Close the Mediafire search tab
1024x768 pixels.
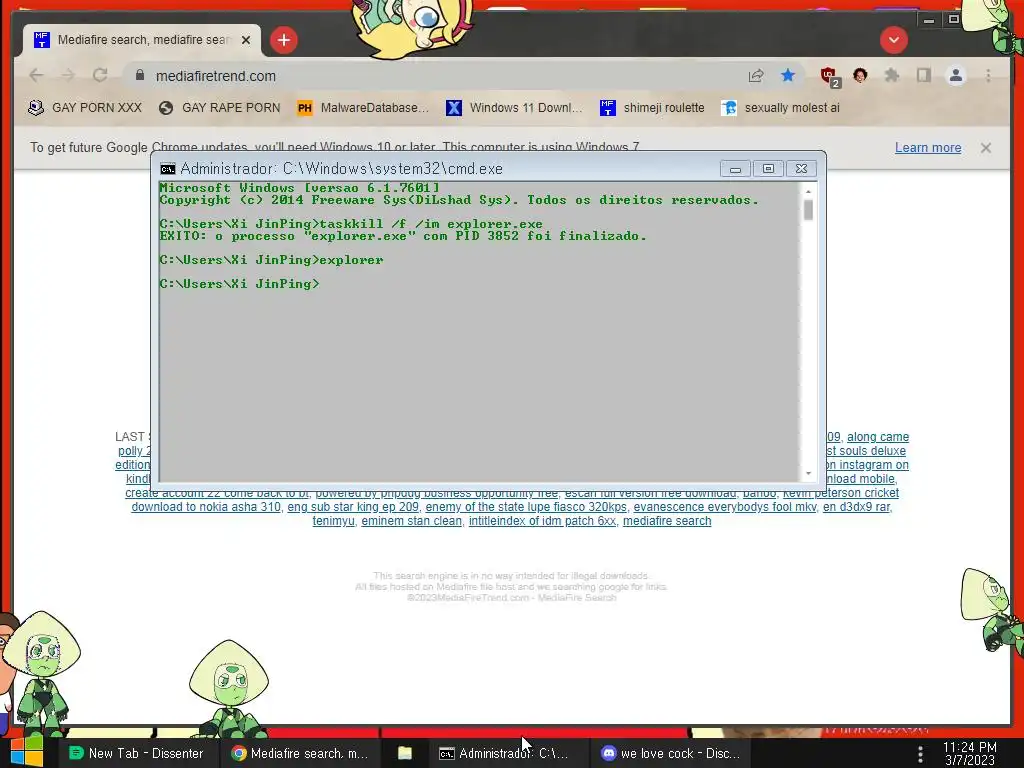[246, 40]
